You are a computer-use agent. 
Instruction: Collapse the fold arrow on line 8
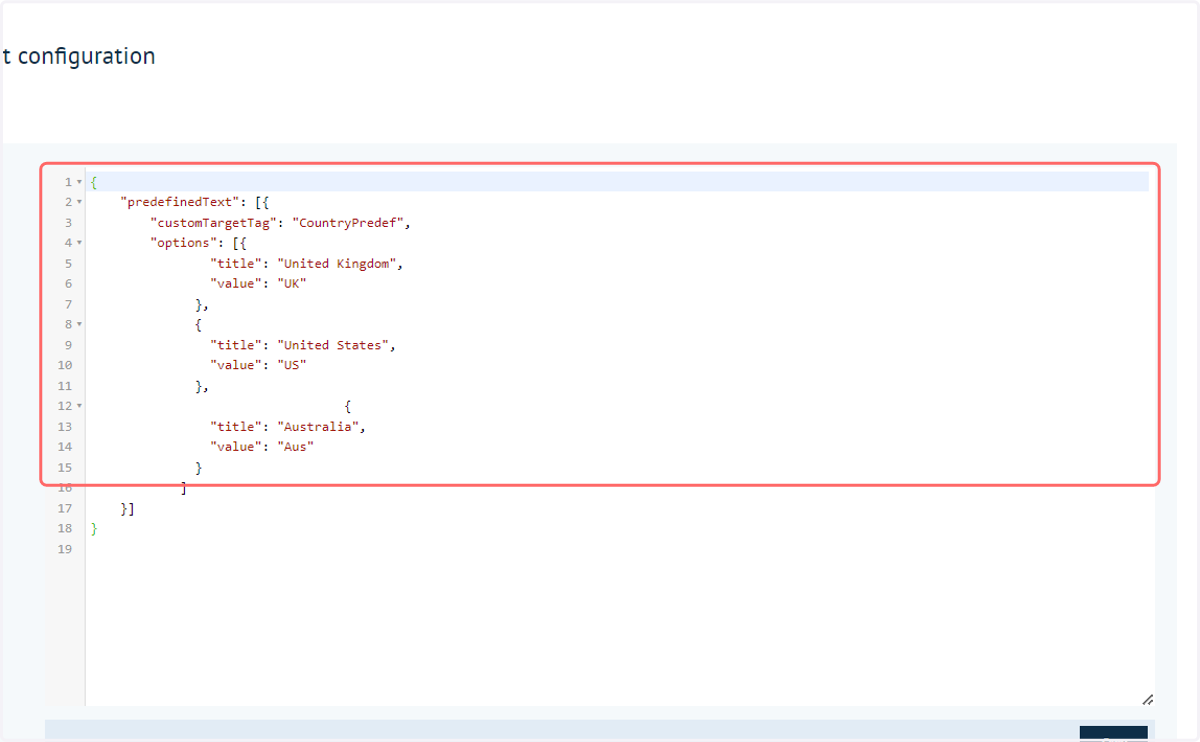click(79, 324)
